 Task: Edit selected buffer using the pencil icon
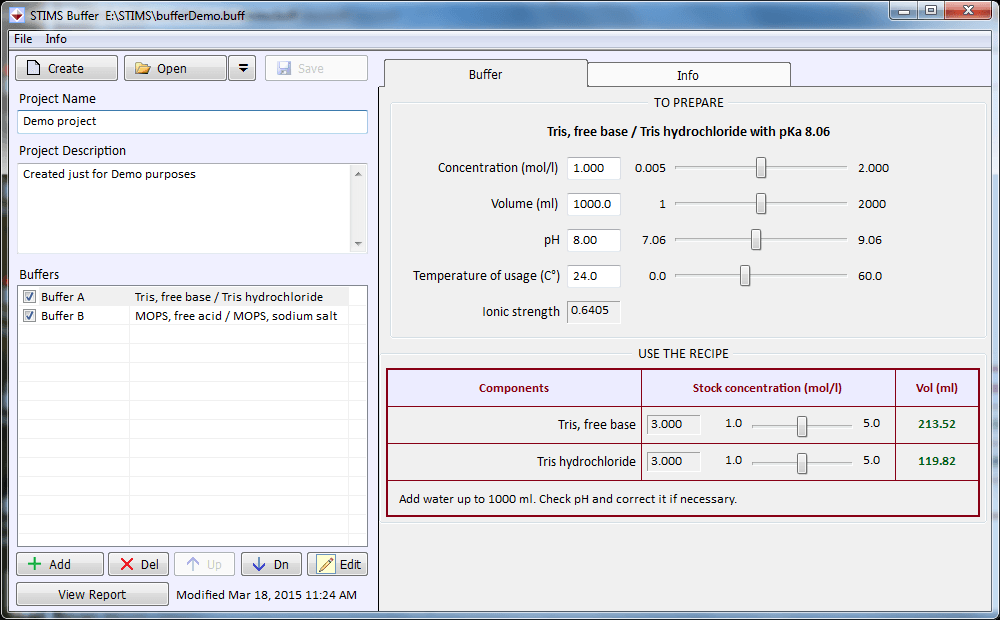[324, 563]
